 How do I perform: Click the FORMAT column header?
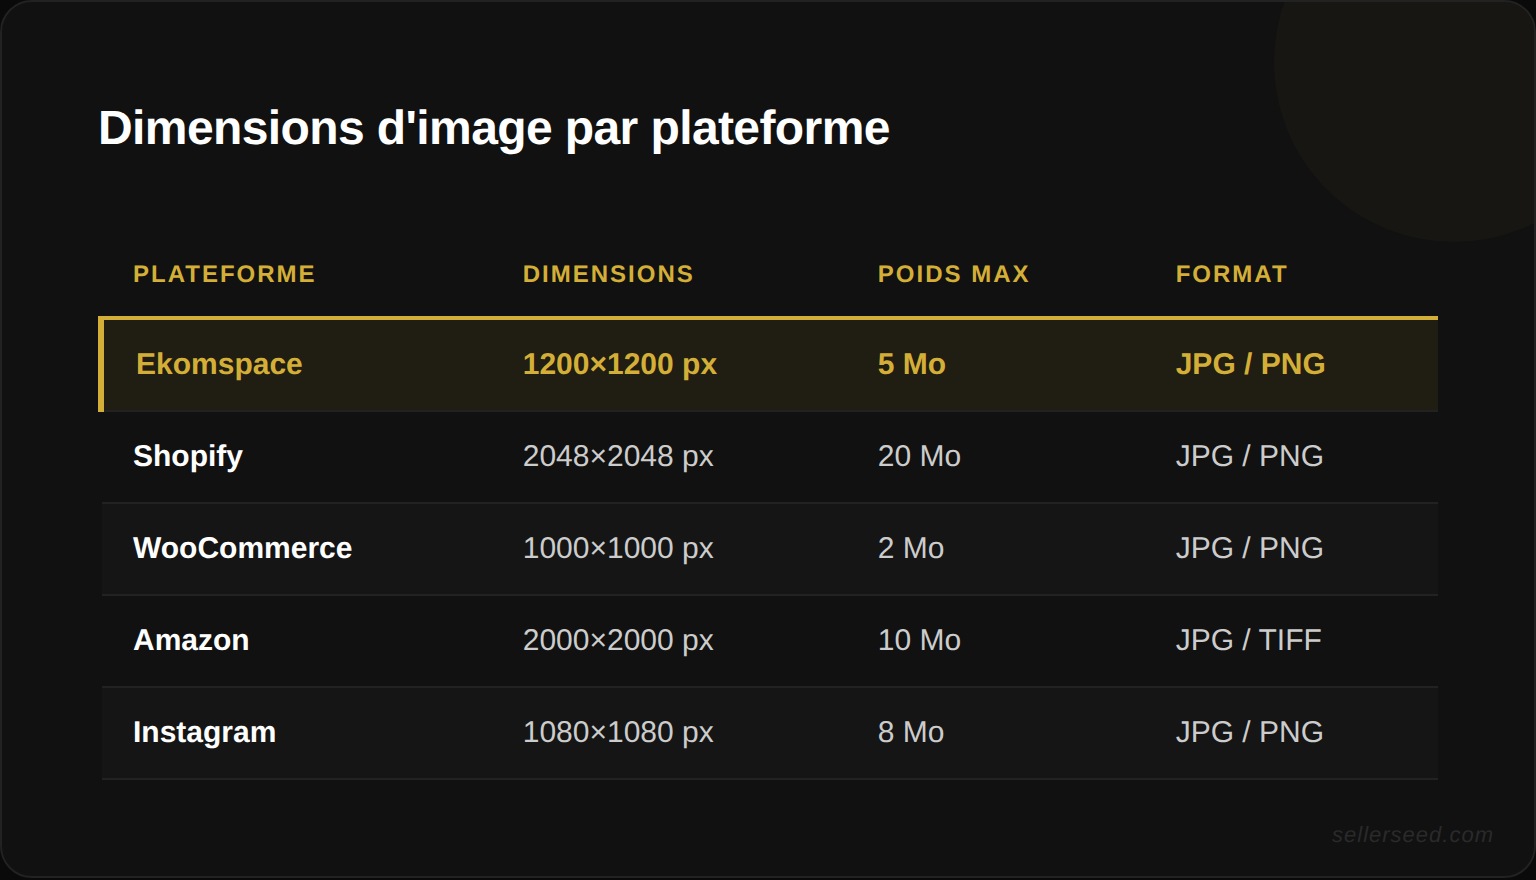[1231, 274]
